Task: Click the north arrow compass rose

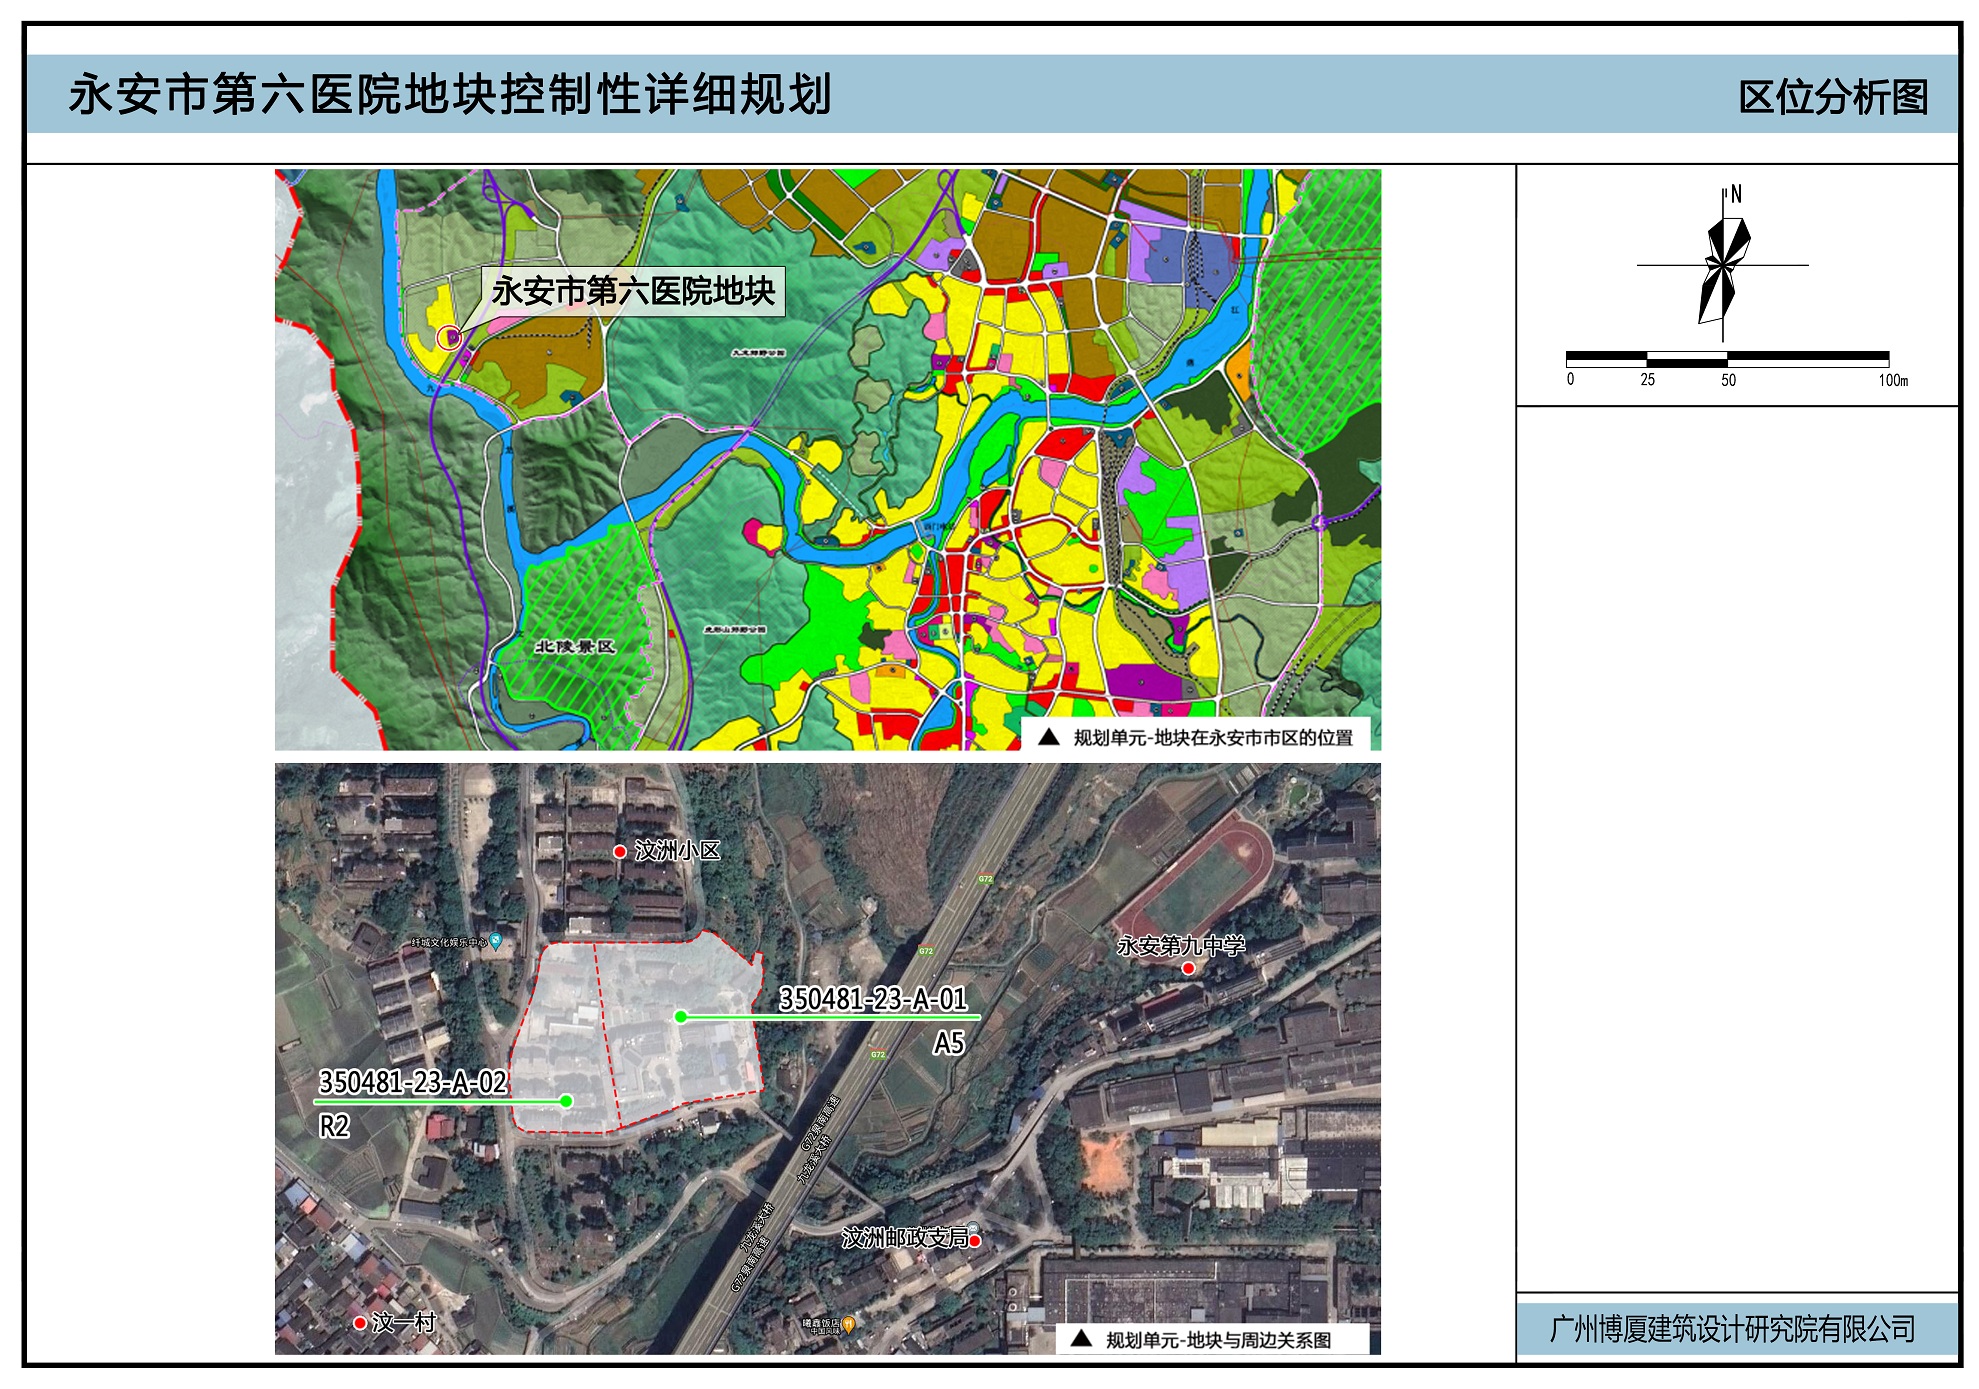Action: (x=1724, y=266)
